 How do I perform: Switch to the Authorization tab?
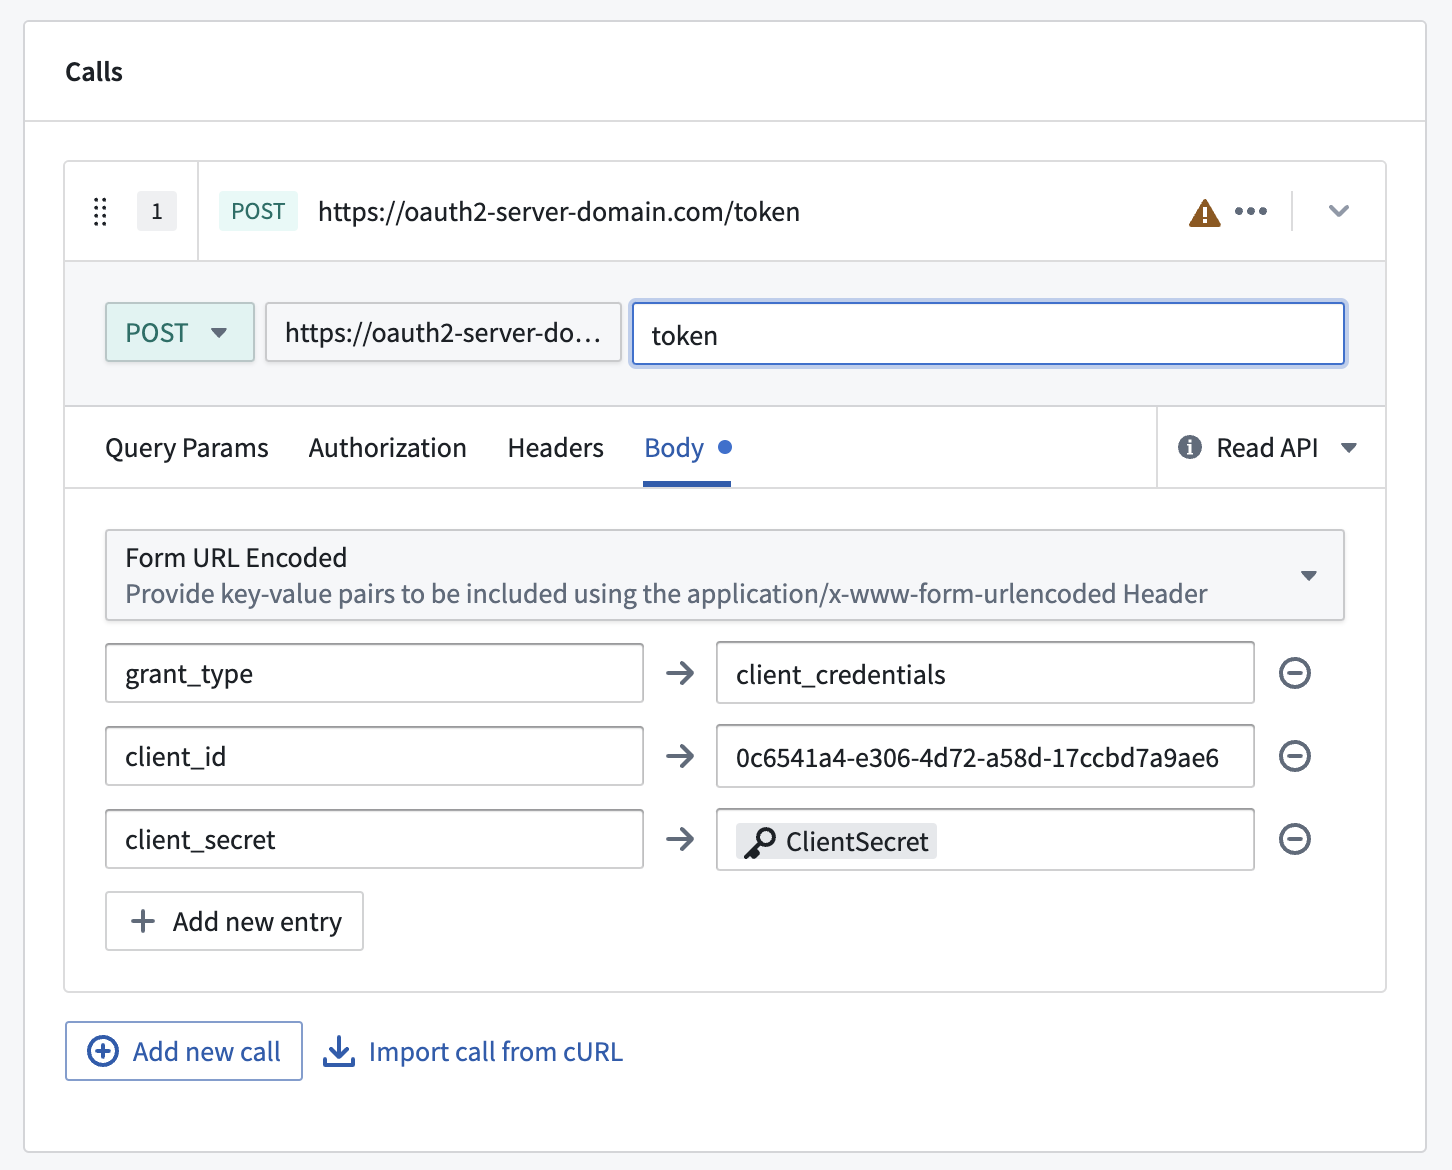[387, 448]
